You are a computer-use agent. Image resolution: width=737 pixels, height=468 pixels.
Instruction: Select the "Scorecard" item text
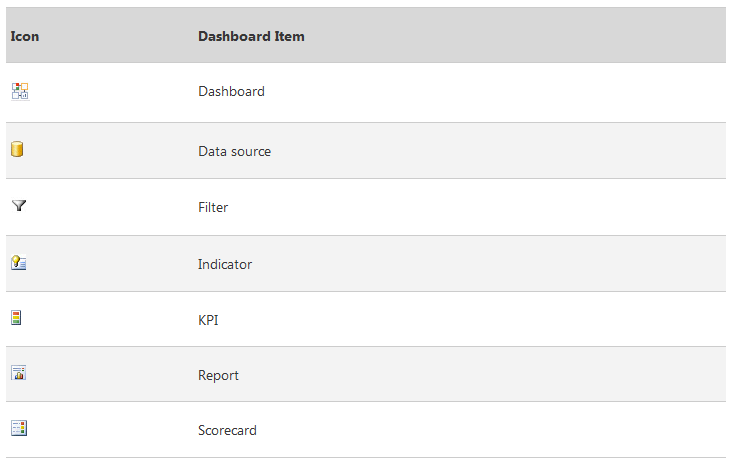(x=227, y=431)
